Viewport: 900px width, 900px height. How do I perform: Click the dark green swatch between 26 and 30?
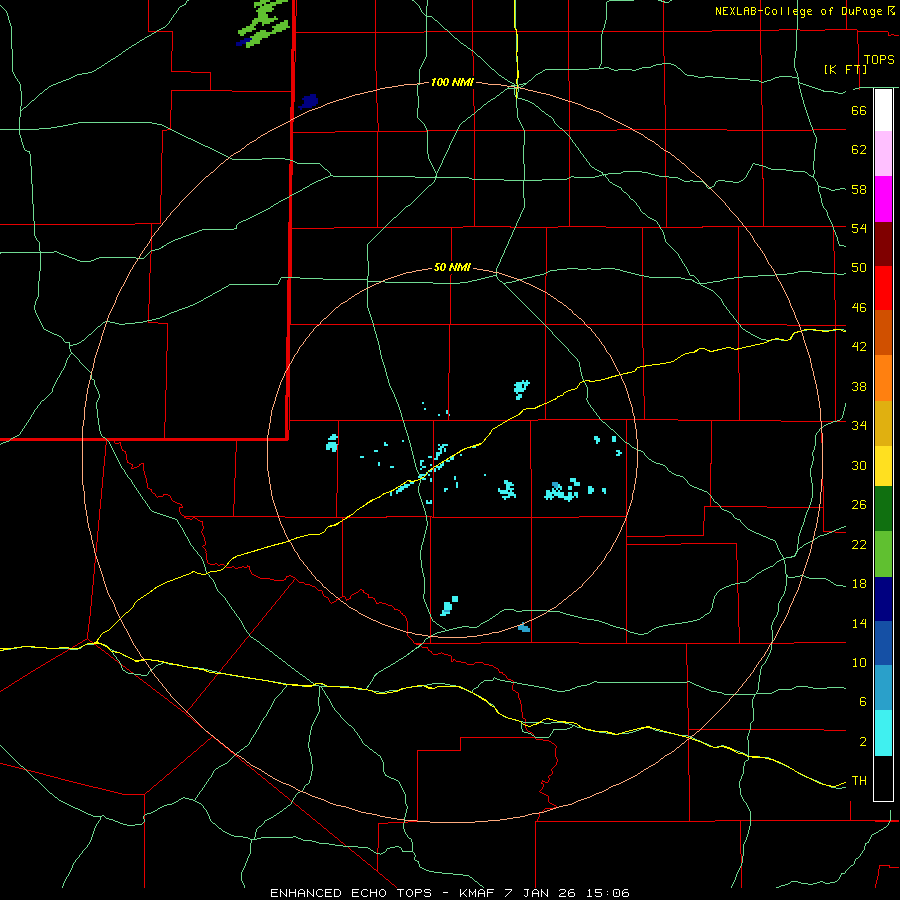pos(883,509)
